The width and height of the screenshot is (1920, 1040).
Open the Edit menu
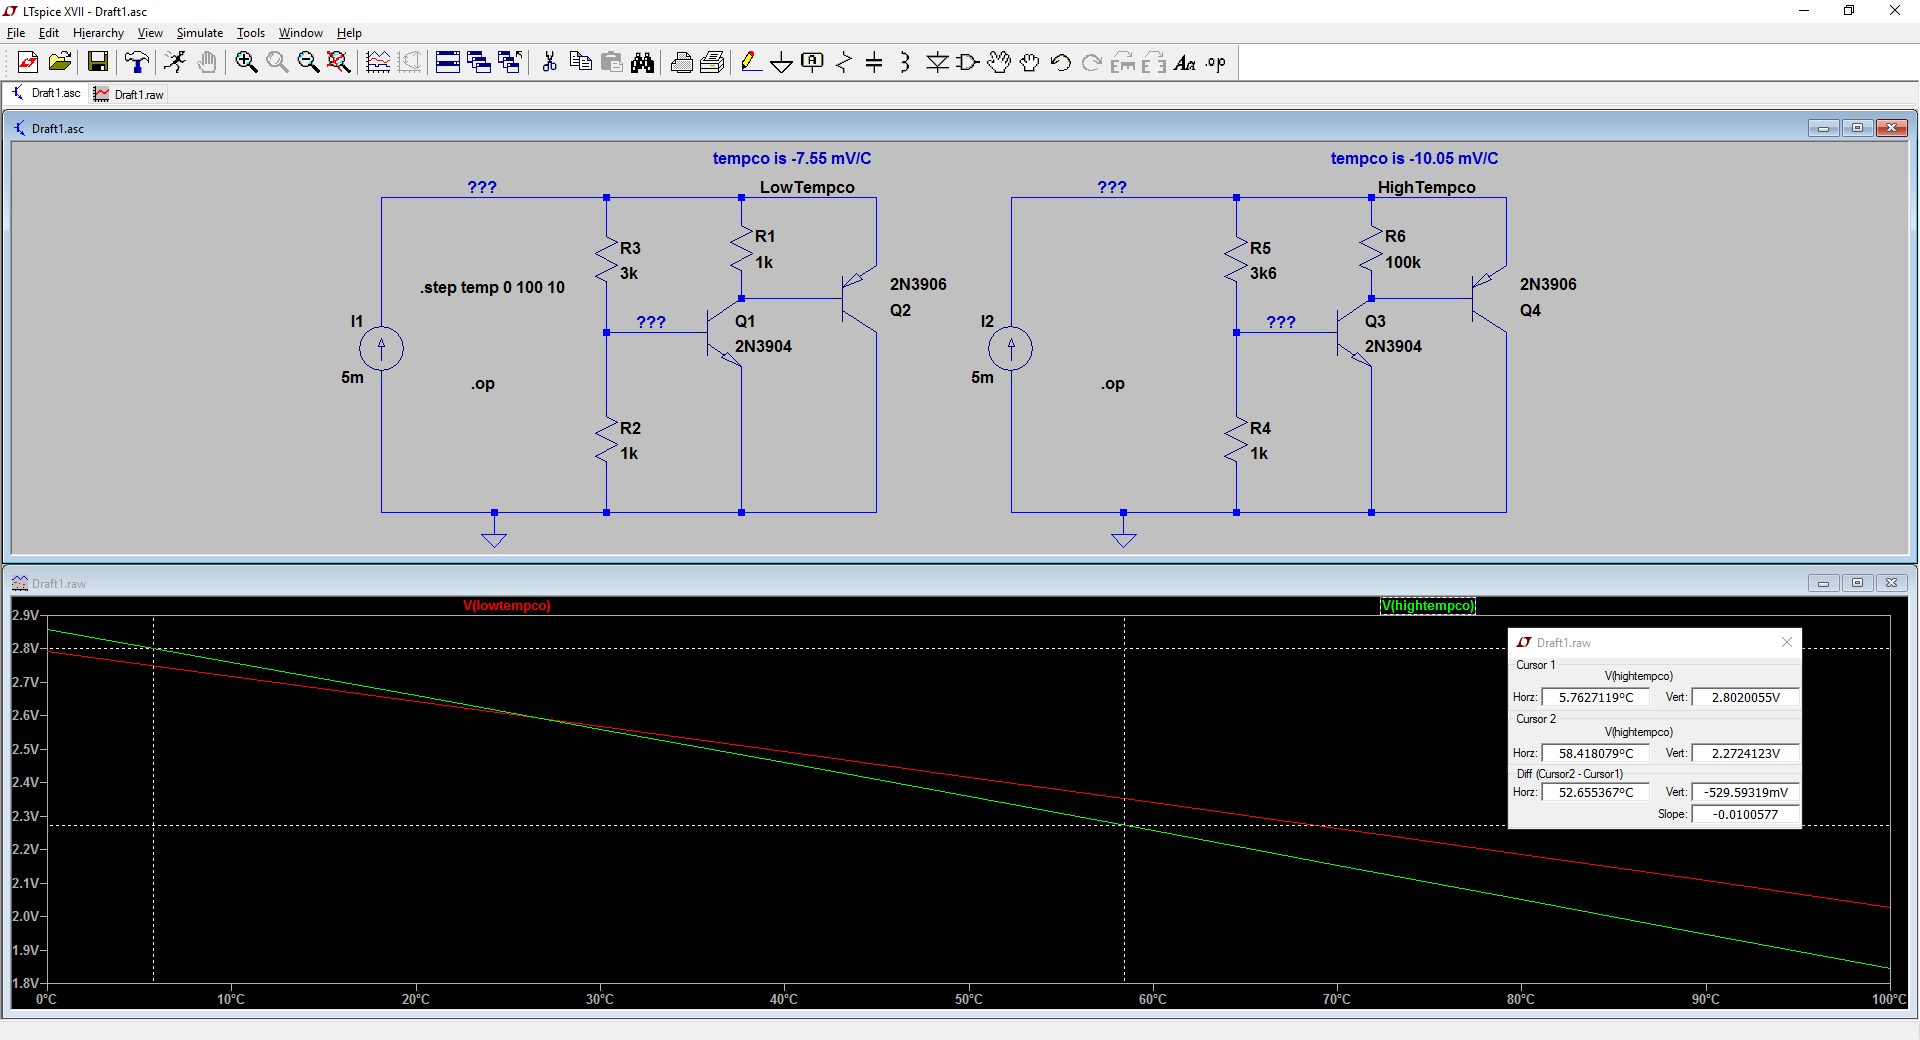(x=49, y=33)
